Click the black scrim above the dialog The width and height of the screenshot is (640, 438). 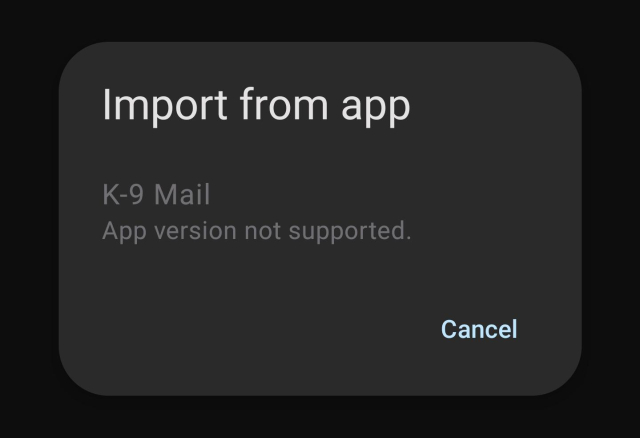click(x=320, y=20)
